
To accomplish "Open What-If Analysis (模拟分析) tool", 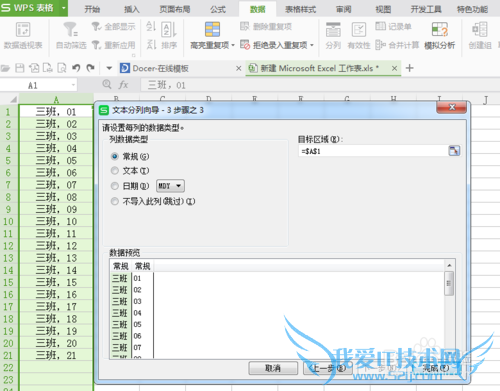I will [440, 35].
